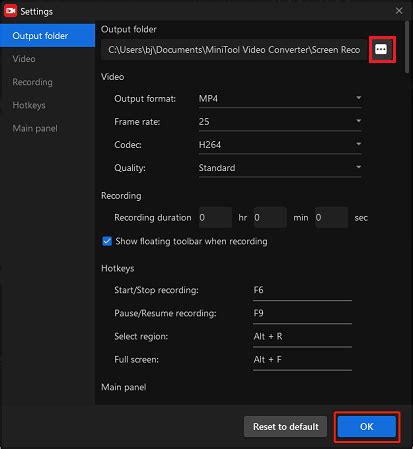
Task: Focus the recording duration hours field
Action: (215, 217)
